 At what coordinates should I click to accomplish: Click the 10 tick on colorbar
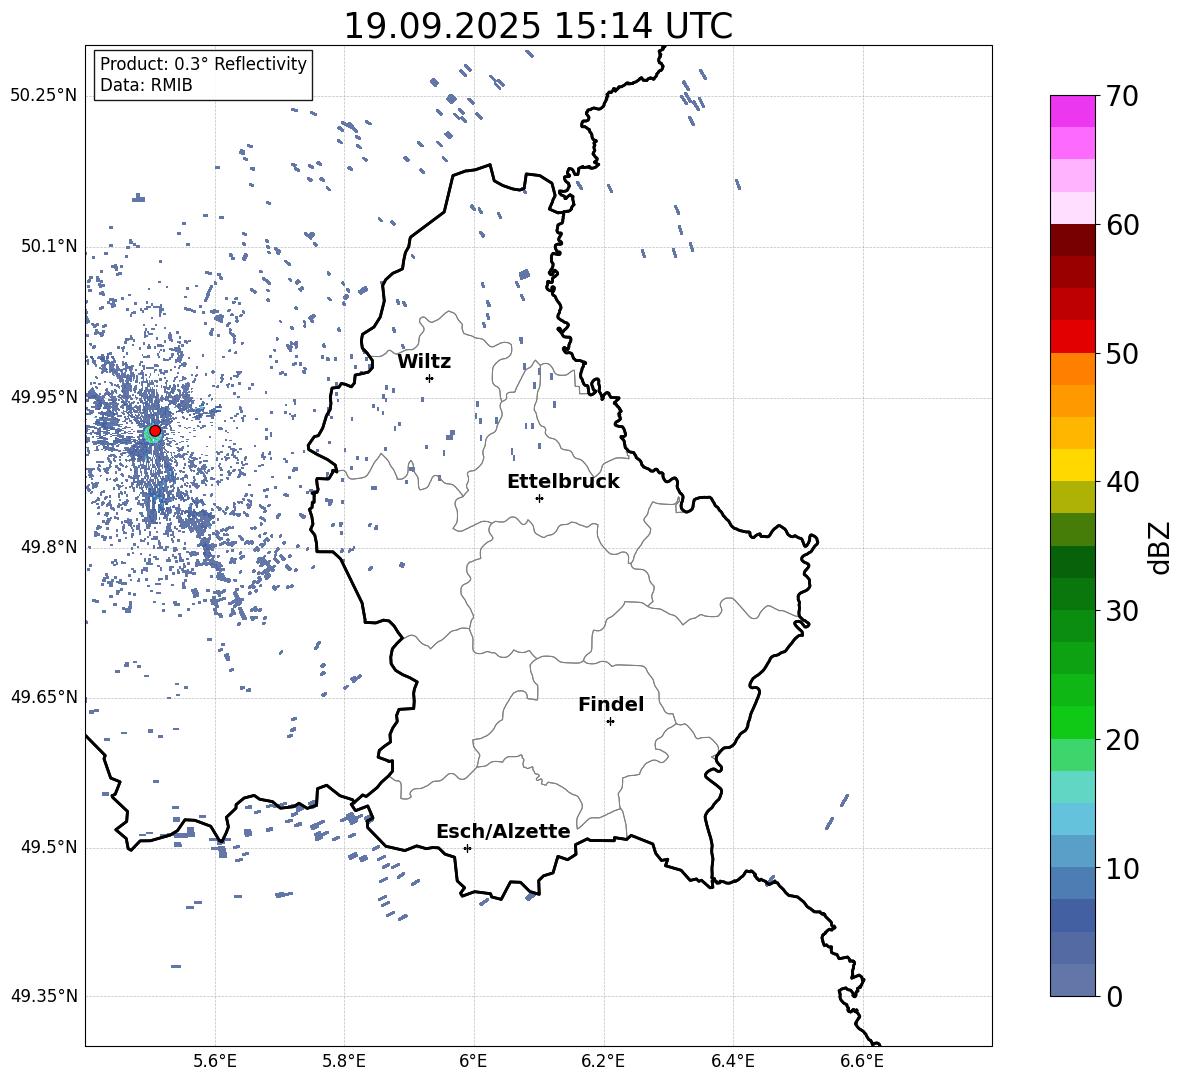[x=1122, y=868]
